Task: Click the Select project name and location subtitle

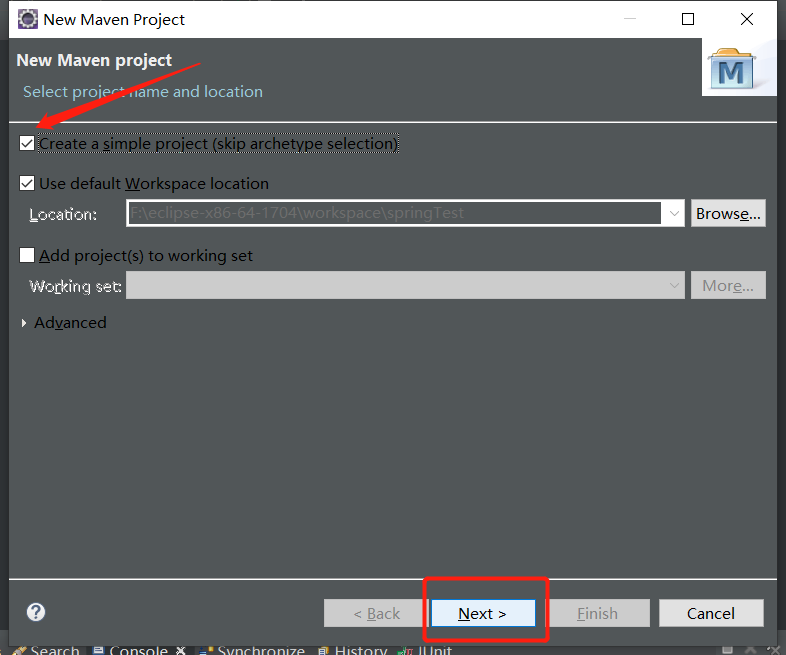Action: pos(143,92)
